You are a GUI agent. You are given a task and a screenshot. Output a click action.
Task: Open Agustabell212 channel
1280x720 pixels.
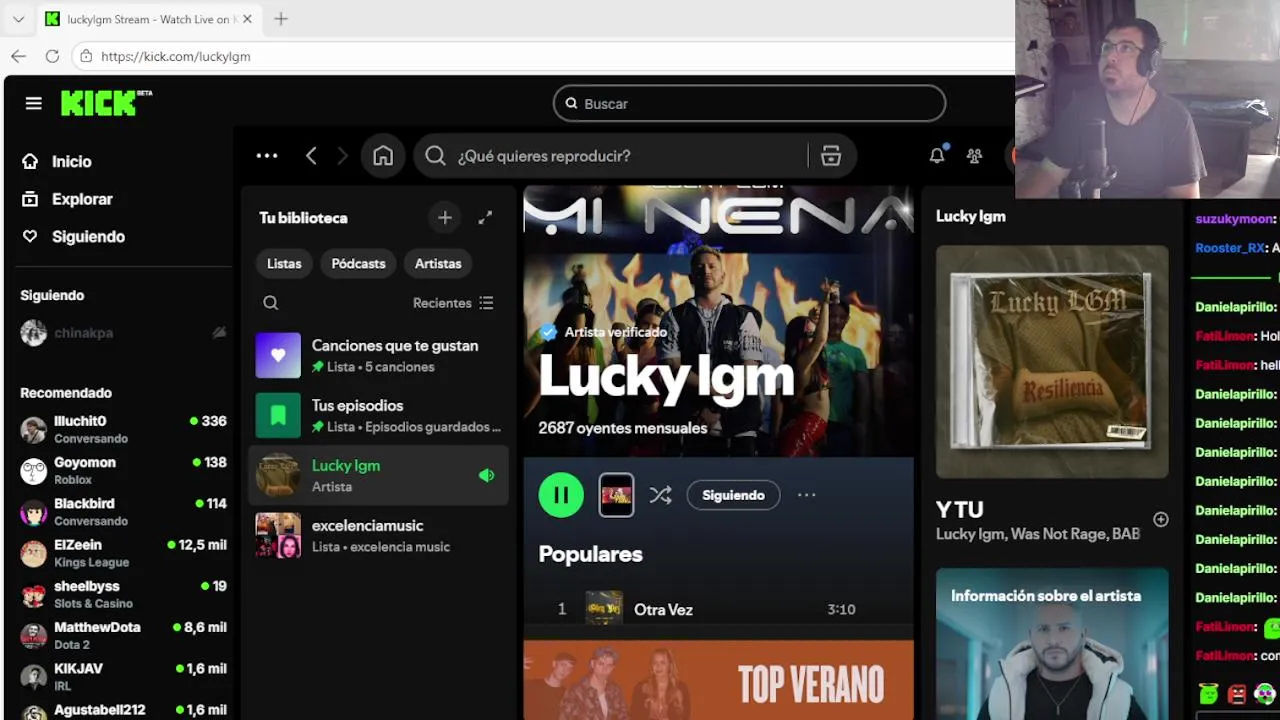[x=124, y=711]
